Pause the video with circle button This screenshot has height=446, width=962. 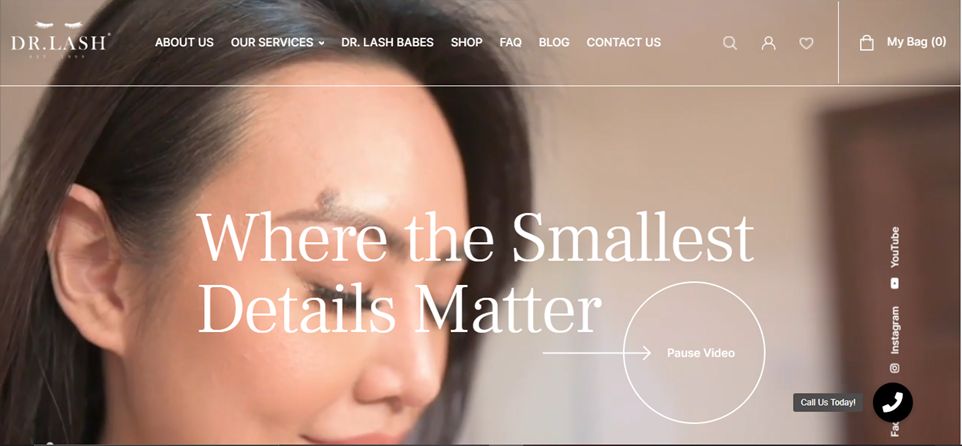point(694,353)
